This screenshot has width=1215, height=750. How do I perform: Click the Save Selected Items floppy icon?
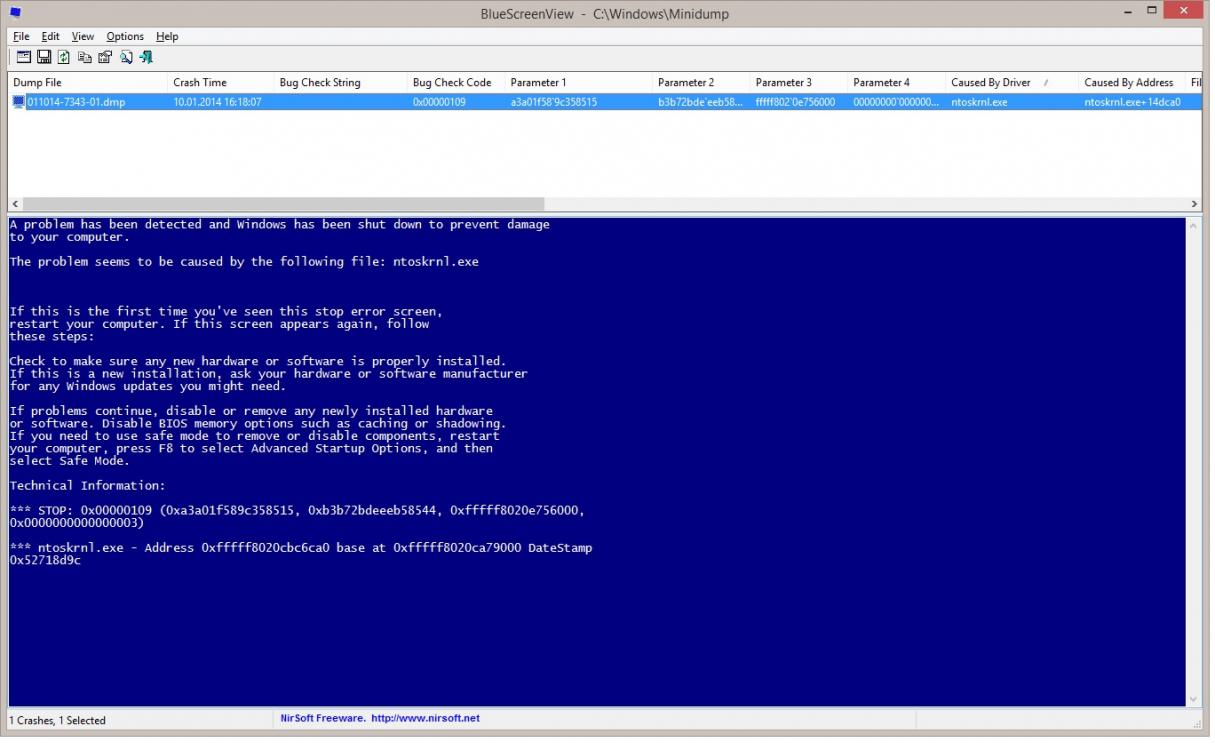tap(44, 57)
